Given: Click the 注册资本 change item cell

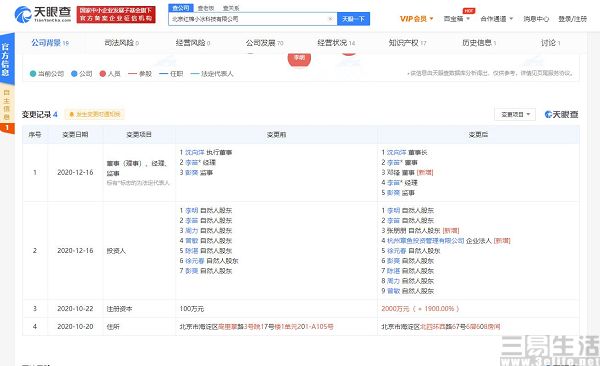Looking at the screenshot, I should coord(119,309).
